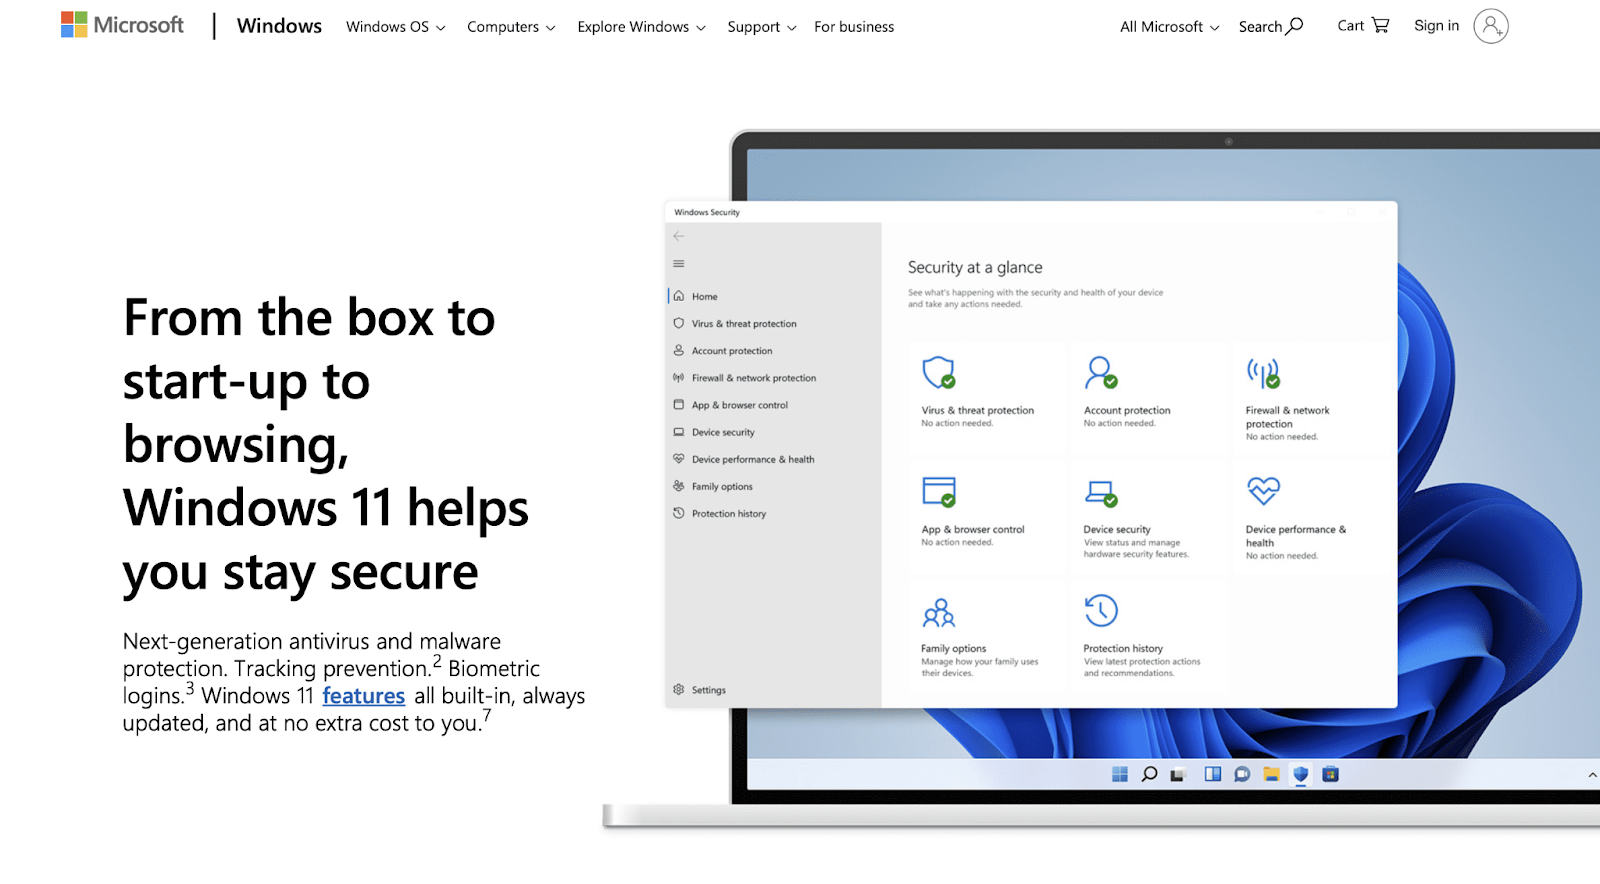Expand the All Microsoft menu

(1169, 27)
